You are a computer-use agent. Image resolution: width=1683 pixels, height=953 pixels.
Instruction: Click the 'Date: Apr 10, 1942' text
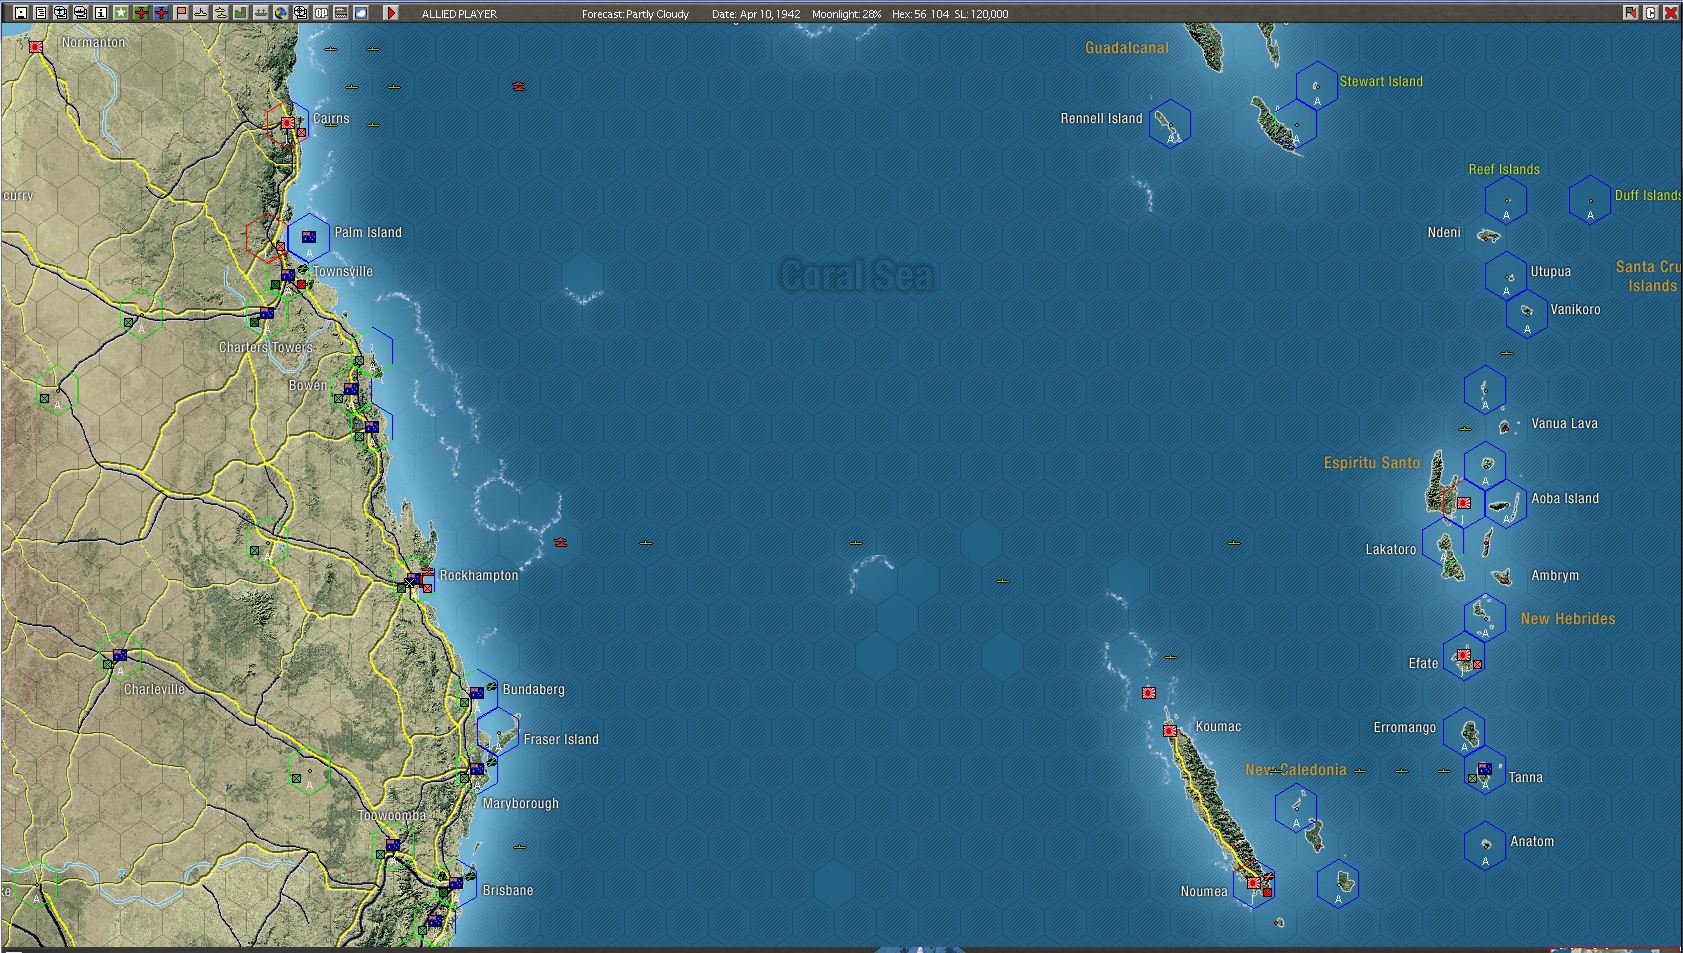click(756, 14)
